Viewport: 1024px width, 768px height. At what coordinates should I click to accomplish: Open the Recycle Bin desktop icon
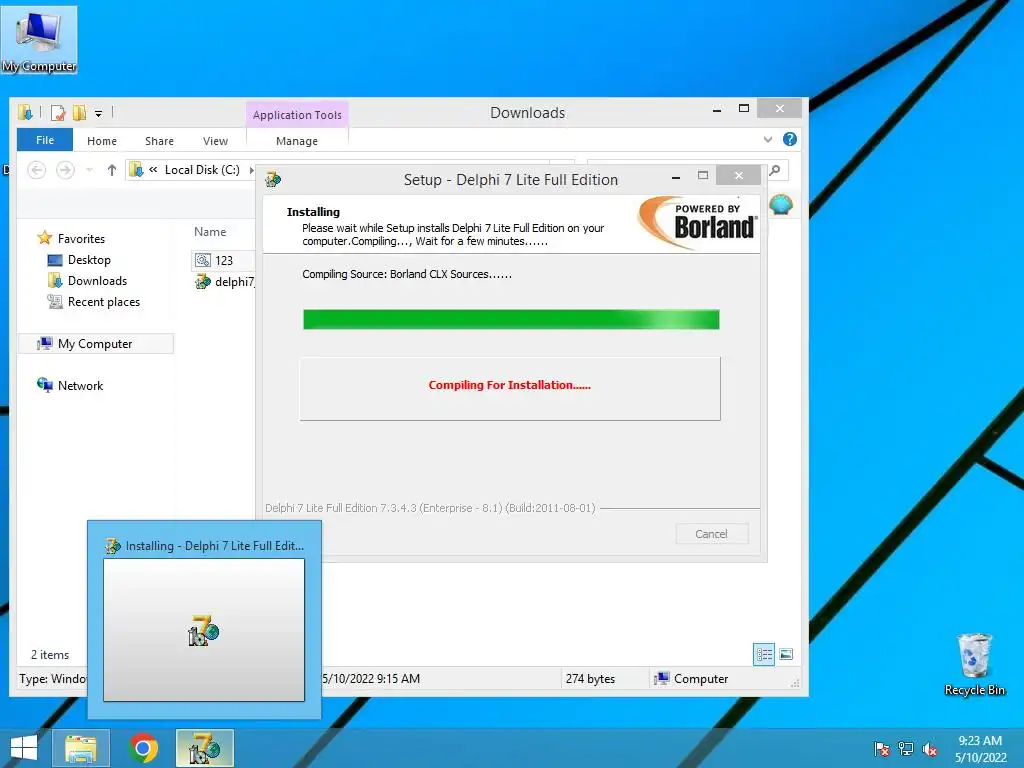pos(974,665)
